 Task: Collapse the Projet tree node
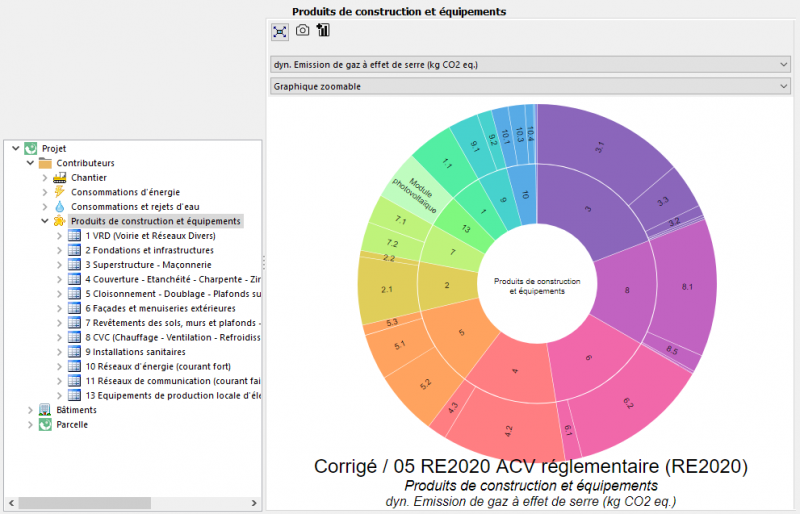16,149
